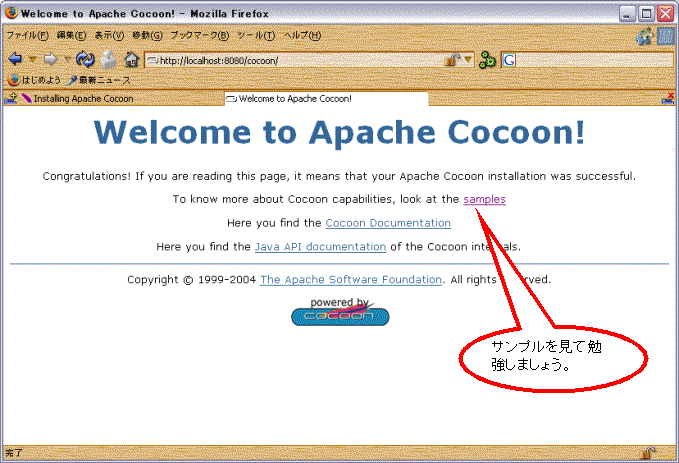
Task: Maximize the Firefox window
Action: pyautogui.click(x=647, y=14)
